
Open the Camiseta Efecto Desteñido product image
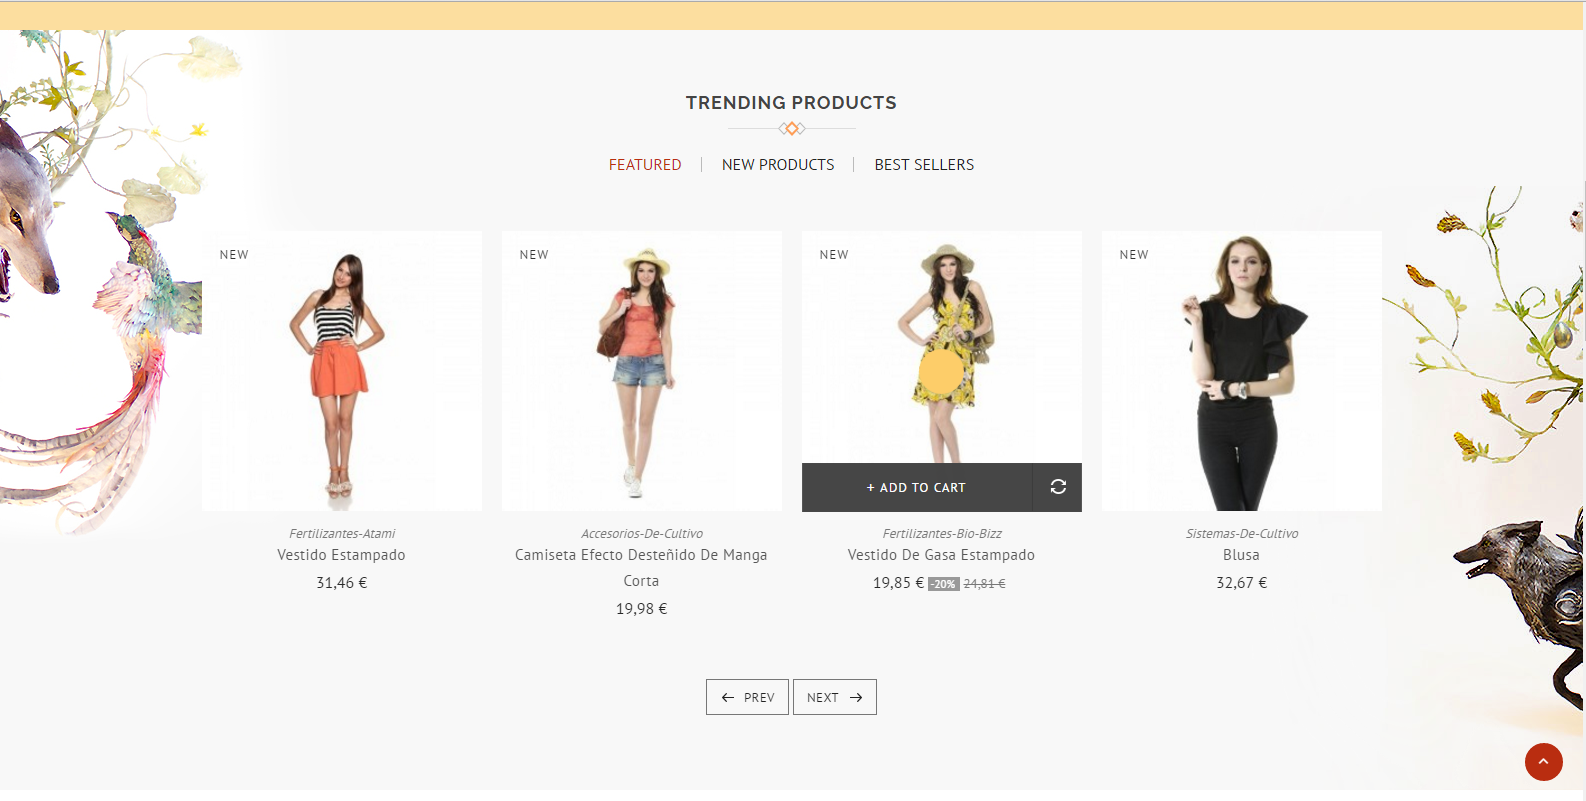pos(642,371)
